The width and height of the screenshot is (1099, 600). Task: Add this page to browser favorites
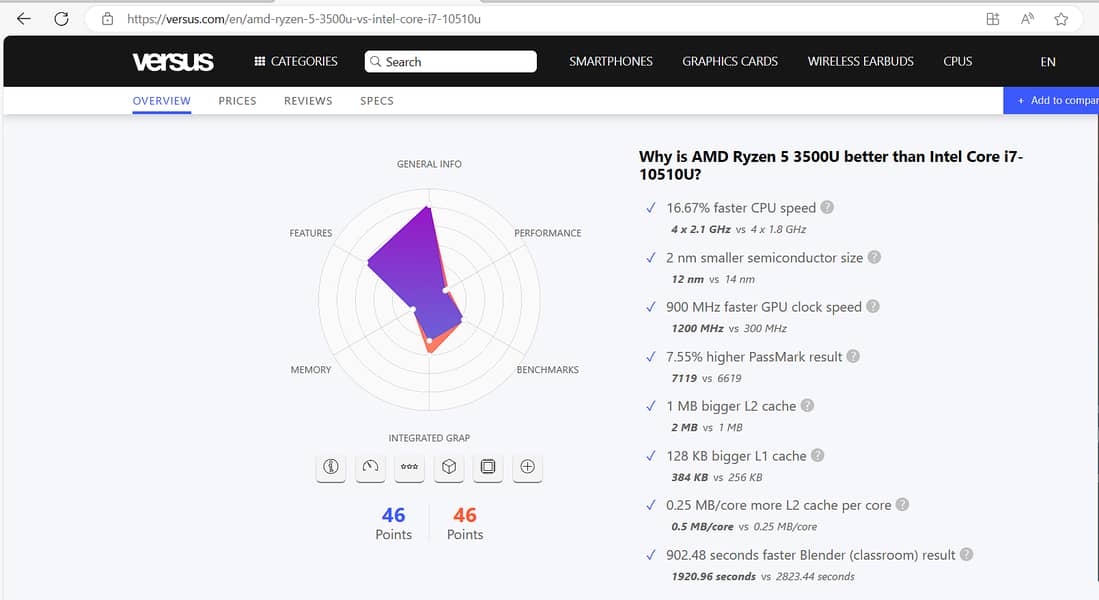tap(1061, 19)
